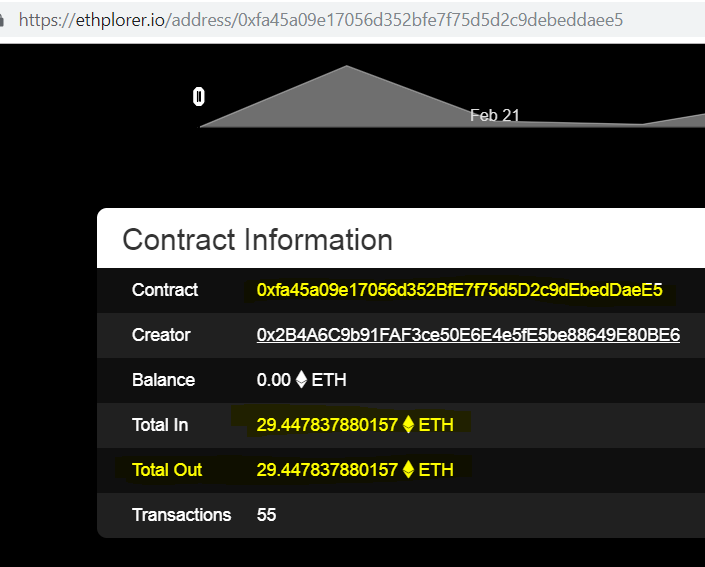The width and height of the screenshot is (705, 567).
Task: Click the Contract Information heading
Action: click(x=258, y=239)
